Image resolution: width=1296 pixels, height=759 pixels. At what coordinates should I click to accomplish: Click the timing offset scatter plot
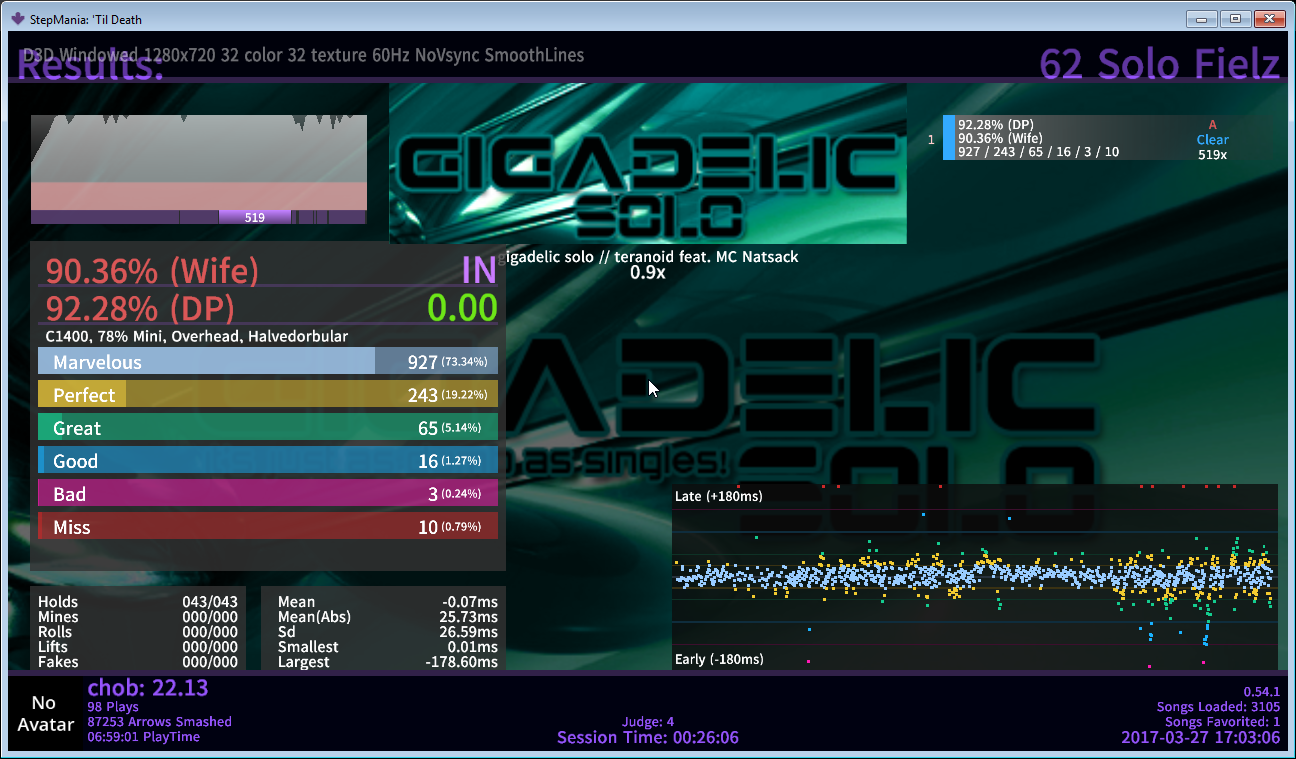[x=974, y=577]
